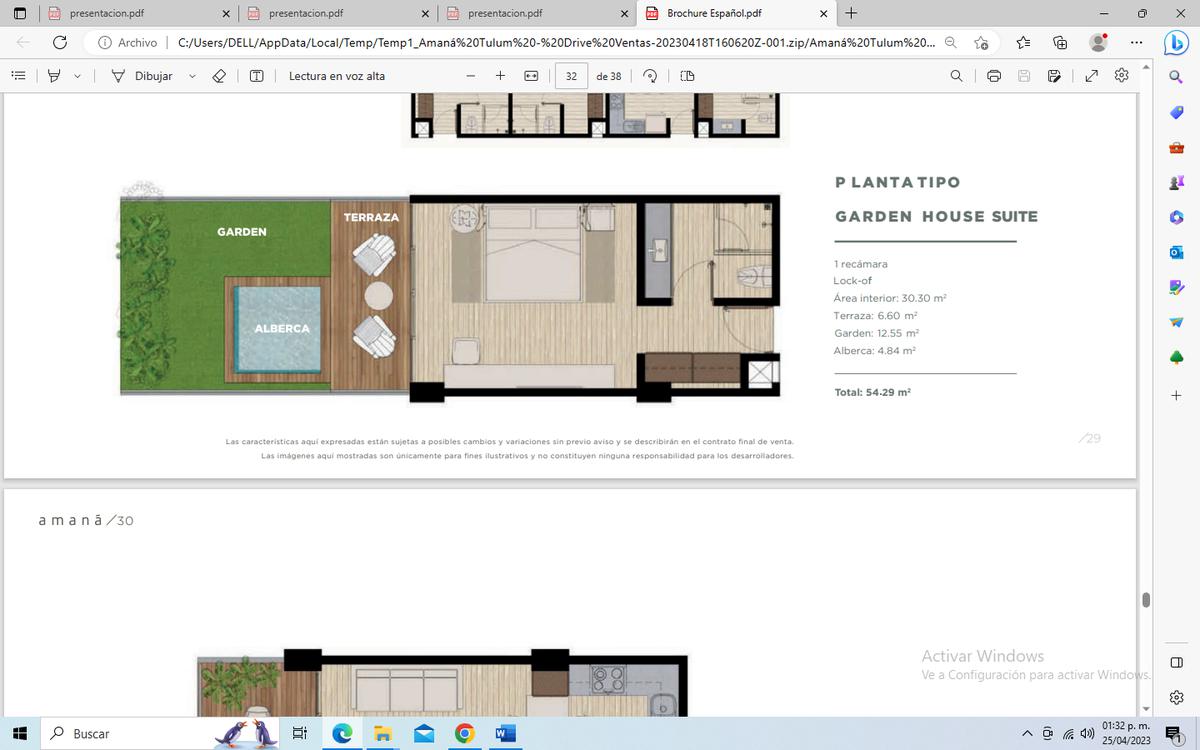Click the rotate page icon
1200x750 pixels.
[x=651, y=76]
